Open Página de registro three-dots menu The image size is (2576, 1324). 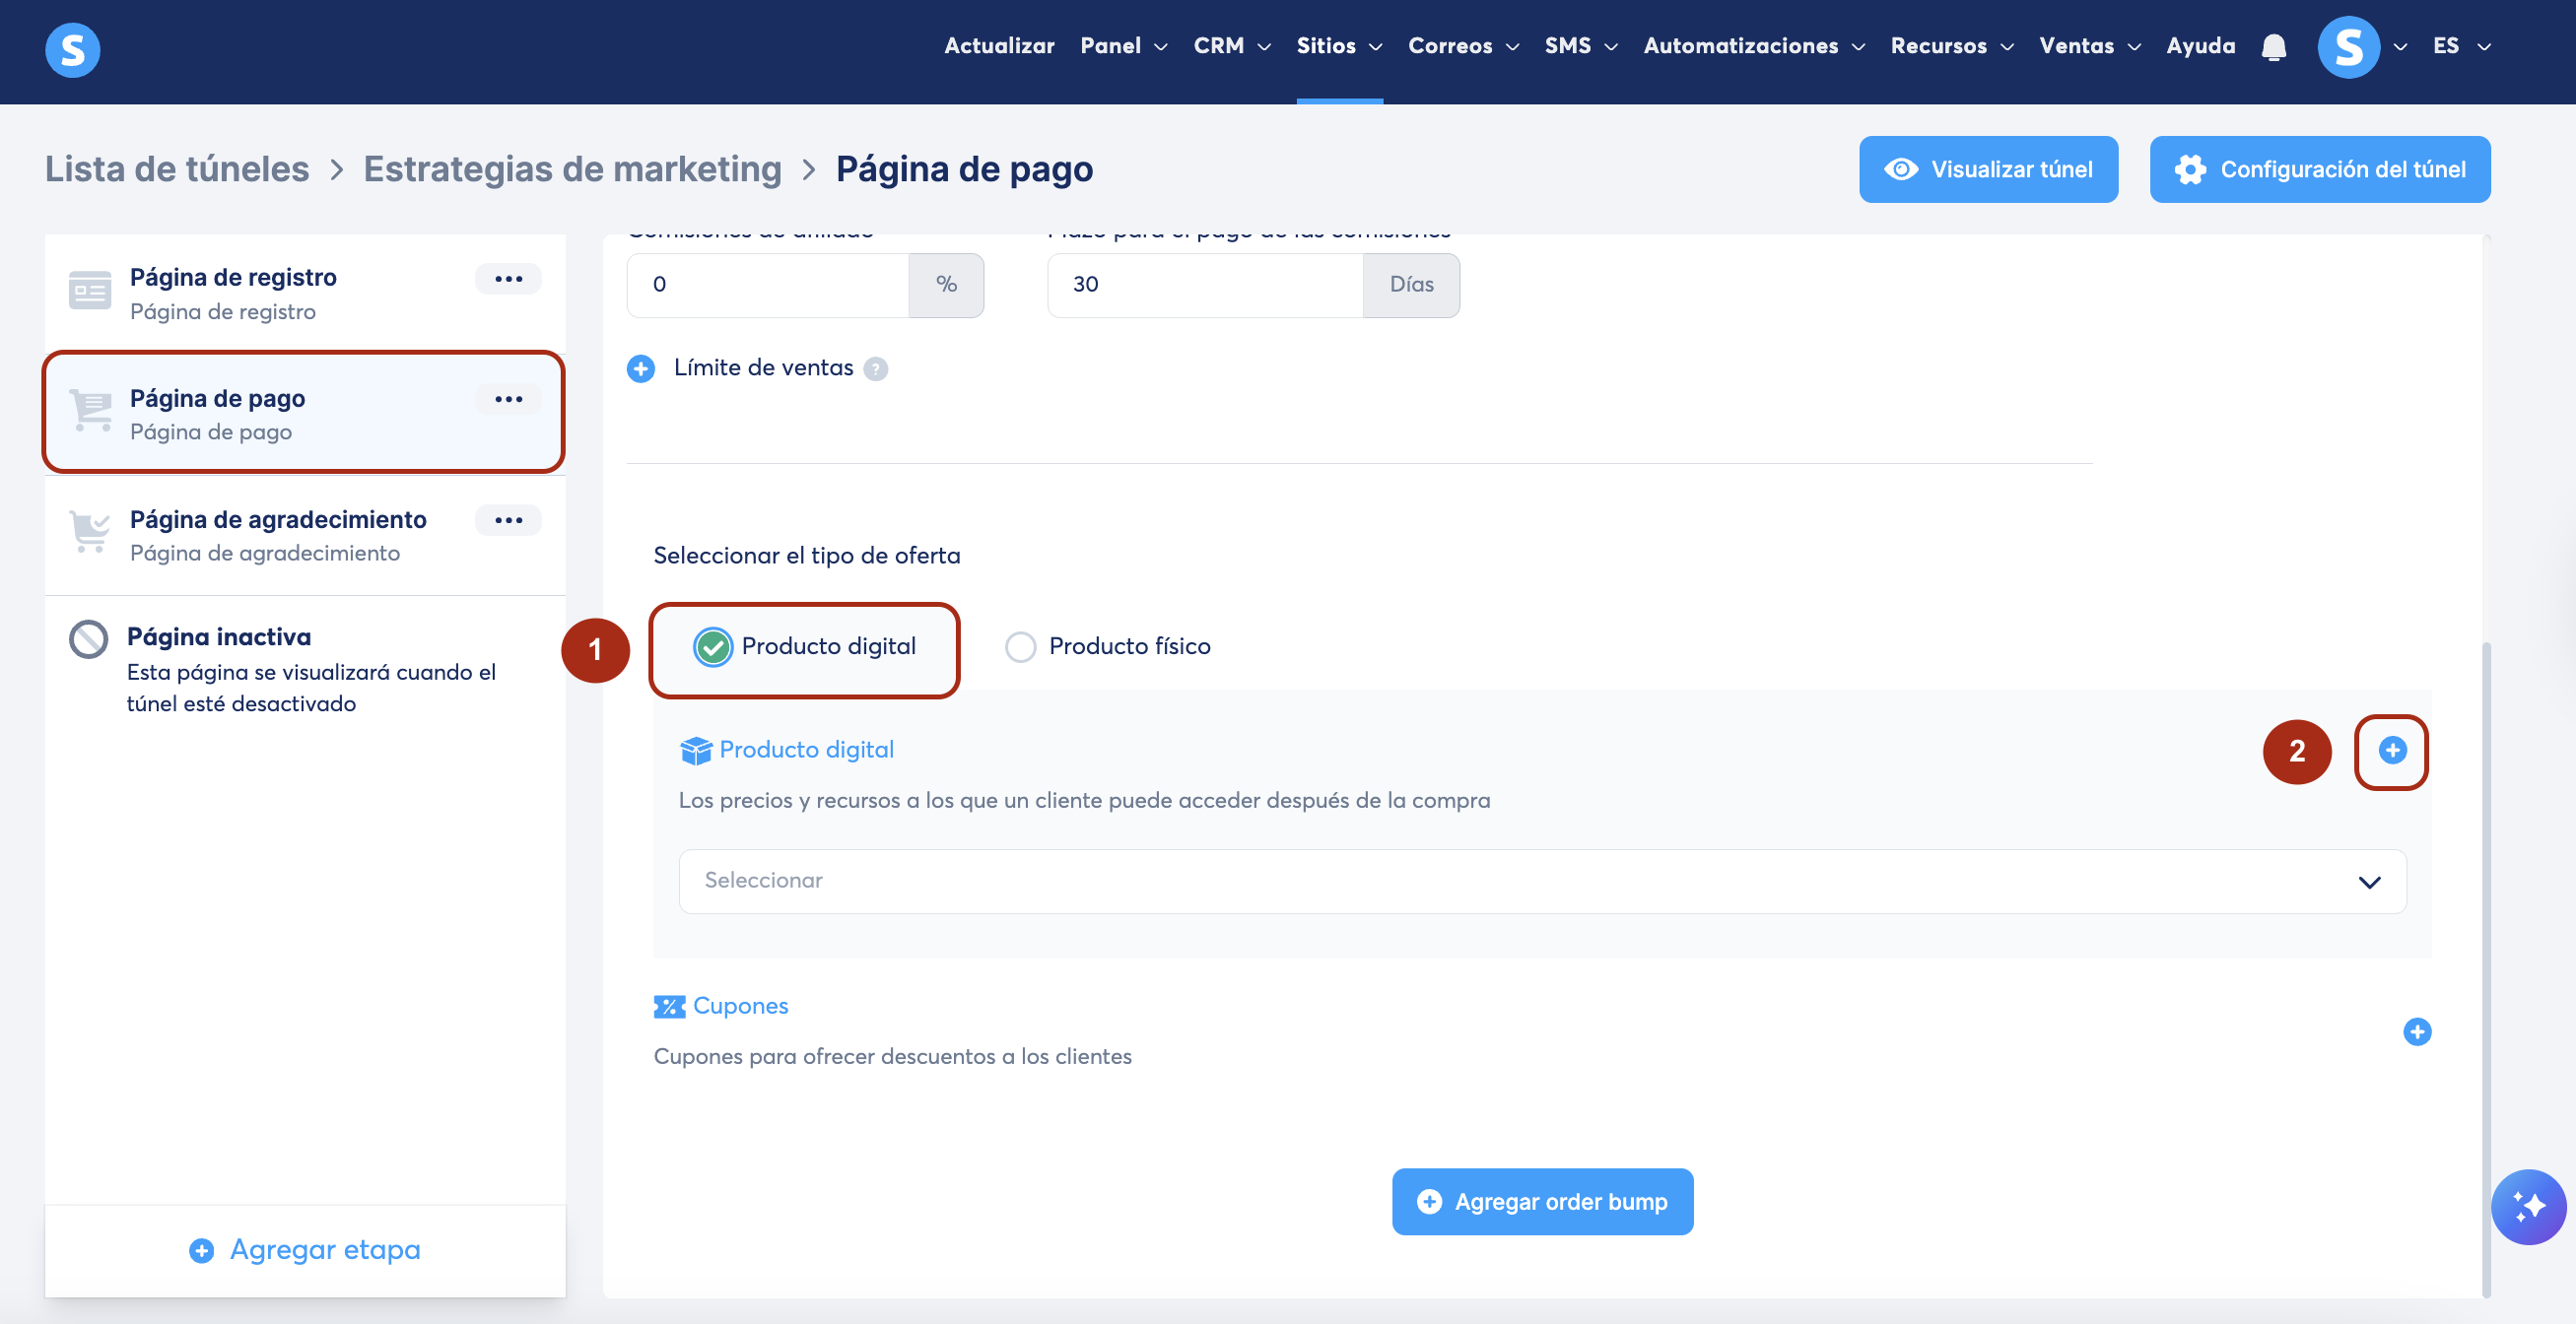click(508, 278)
